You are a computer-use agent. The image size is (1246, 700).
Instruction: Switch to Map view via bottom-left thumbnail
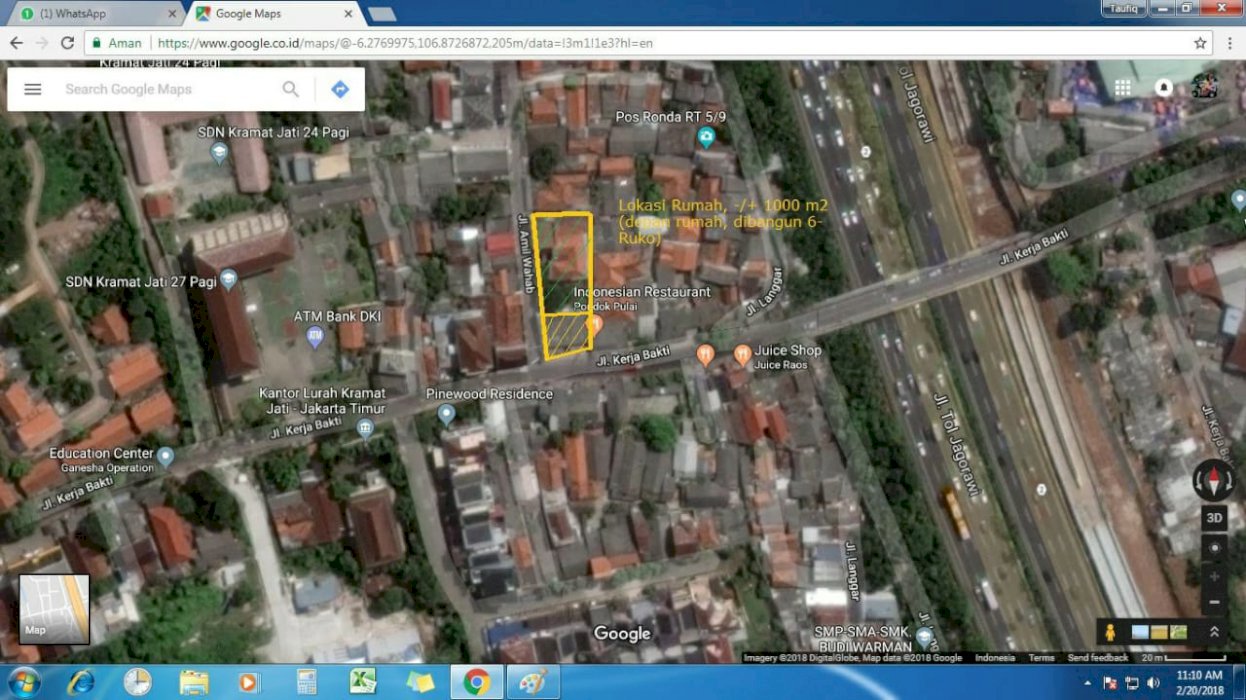[54, 608]
